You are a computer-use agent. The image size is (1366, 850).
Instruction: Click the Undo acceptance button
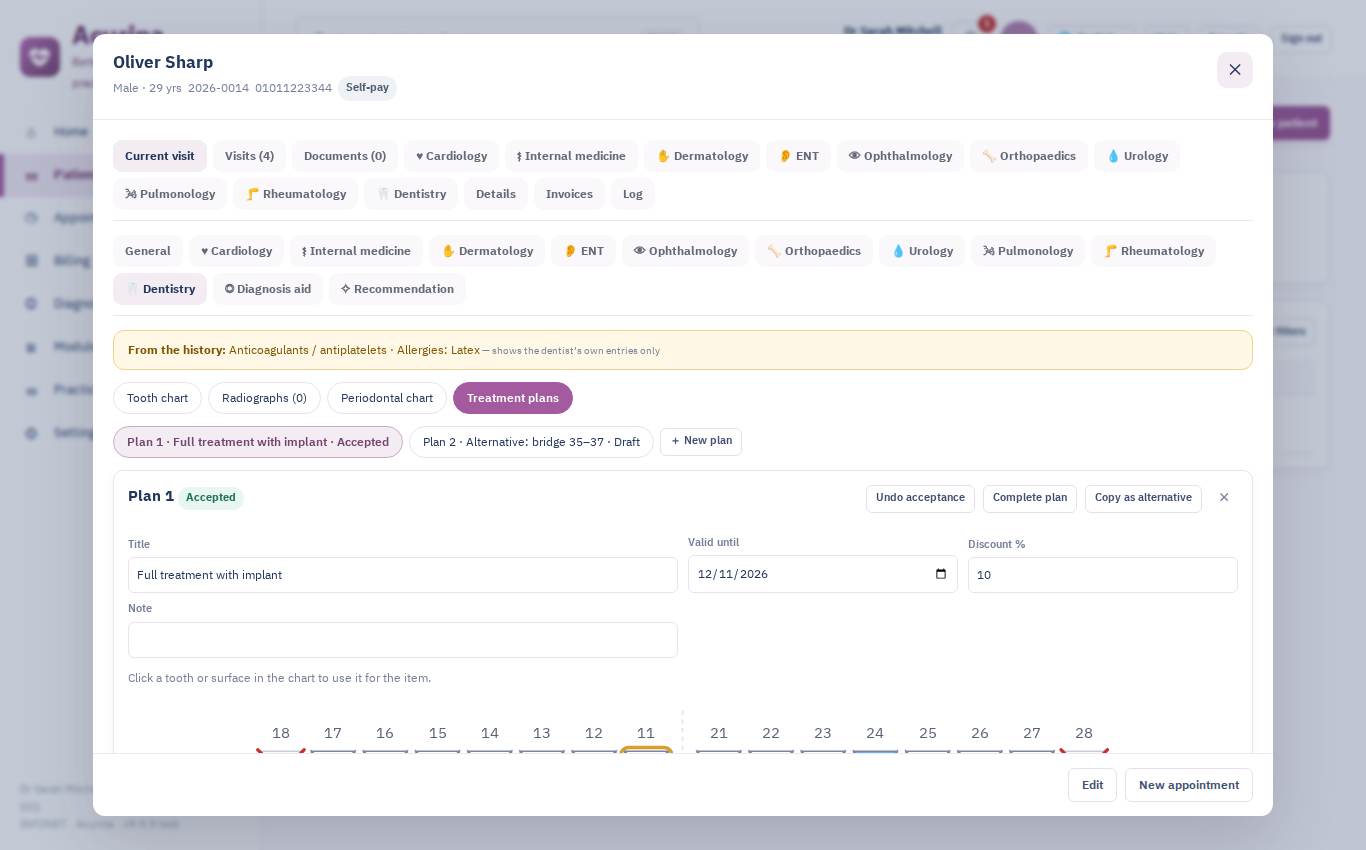pos(920,498)
